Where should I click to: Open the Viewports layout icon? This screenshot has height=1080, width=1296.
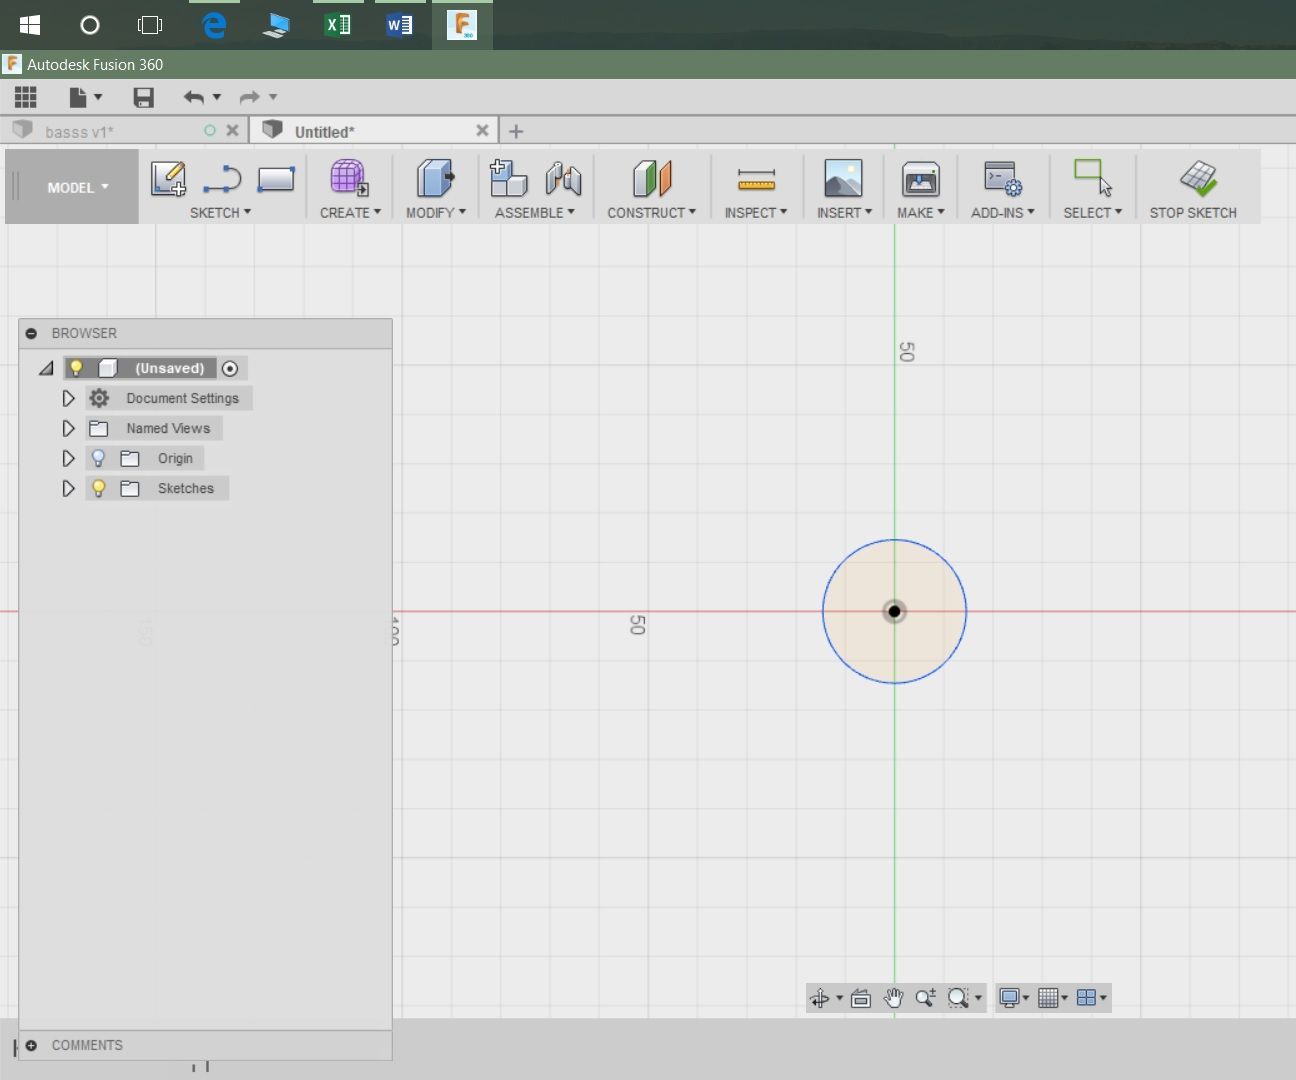pos(1086,998)
